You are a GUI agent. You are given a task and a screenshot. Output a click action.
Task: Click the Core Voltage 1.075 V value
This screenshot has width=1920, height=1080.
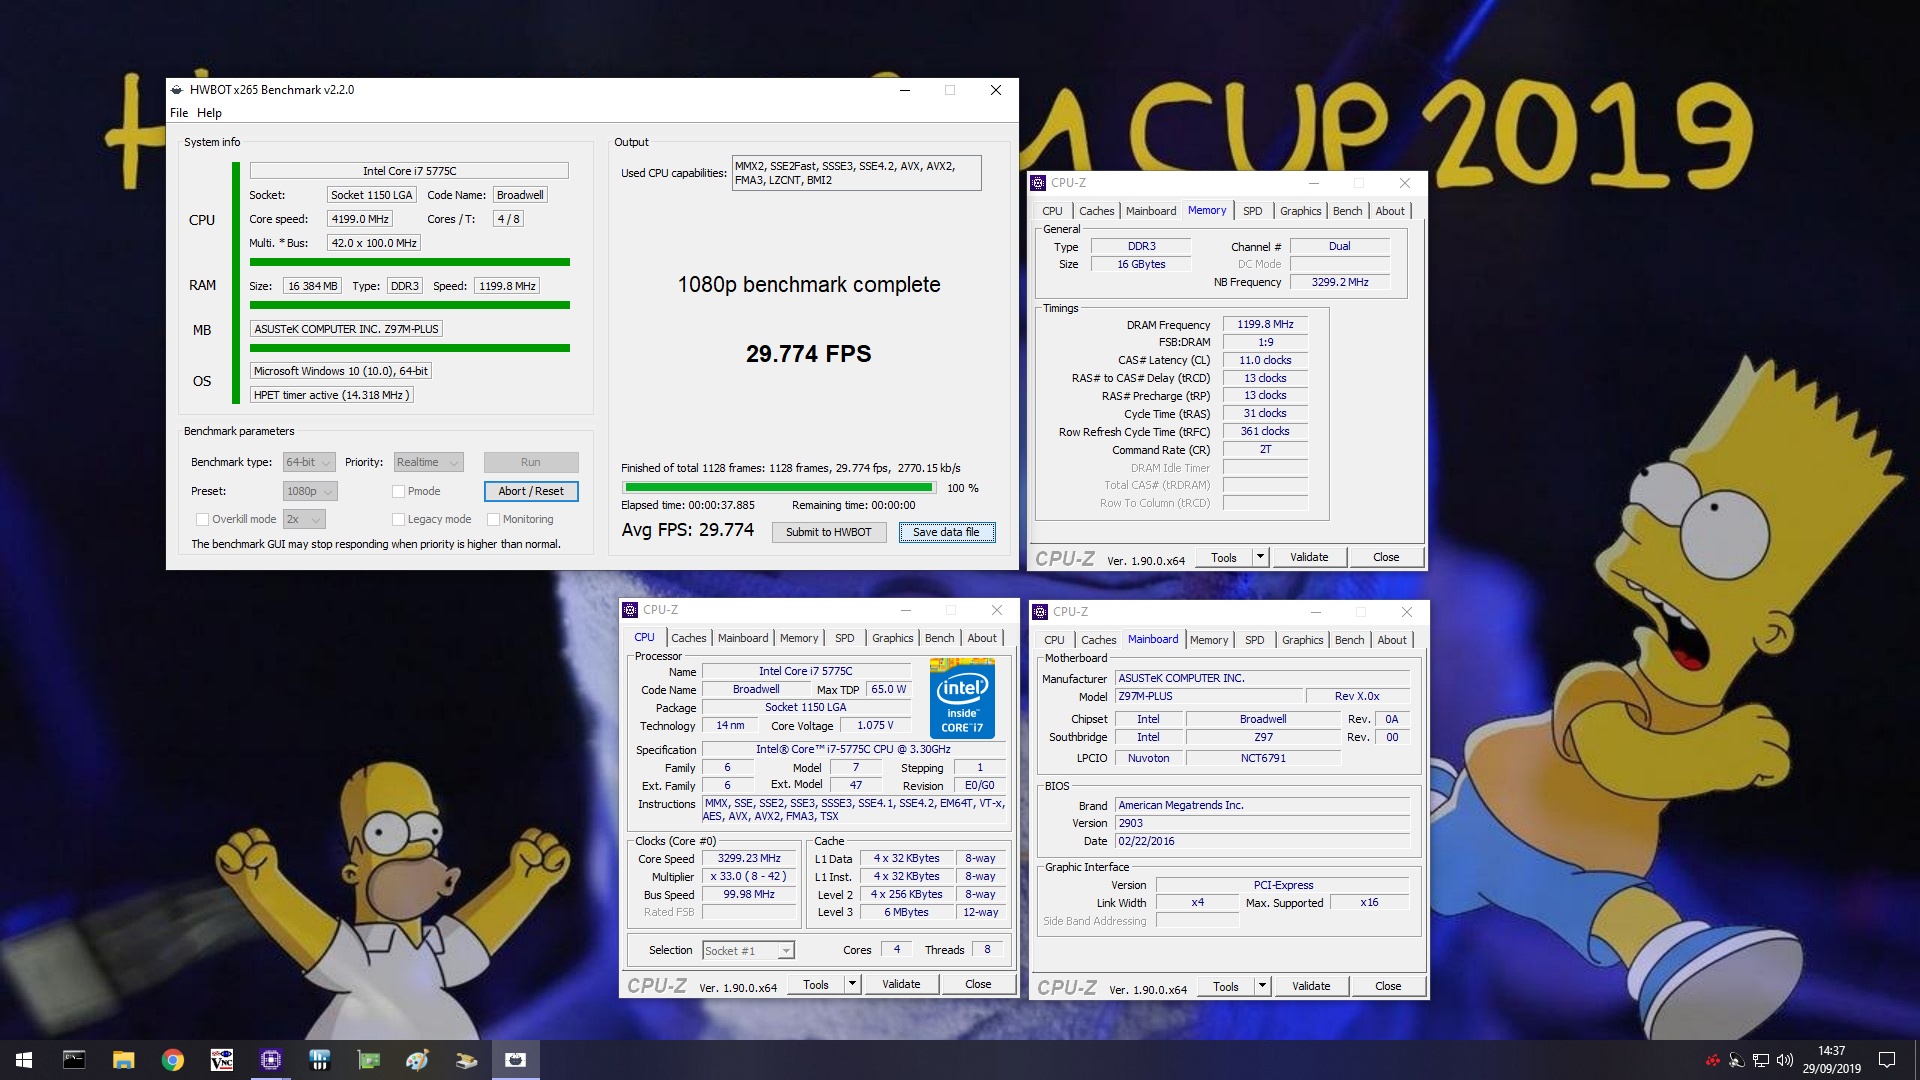(875, 725)
